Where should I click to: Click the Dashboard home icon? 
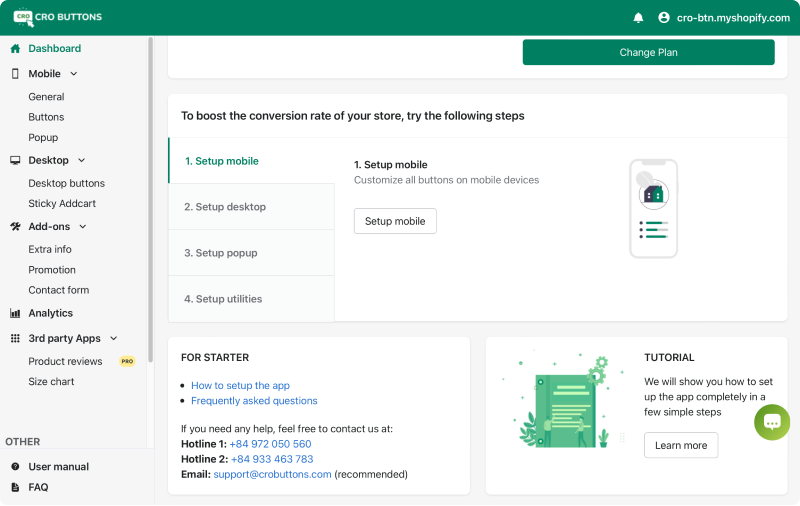[15, 49]
